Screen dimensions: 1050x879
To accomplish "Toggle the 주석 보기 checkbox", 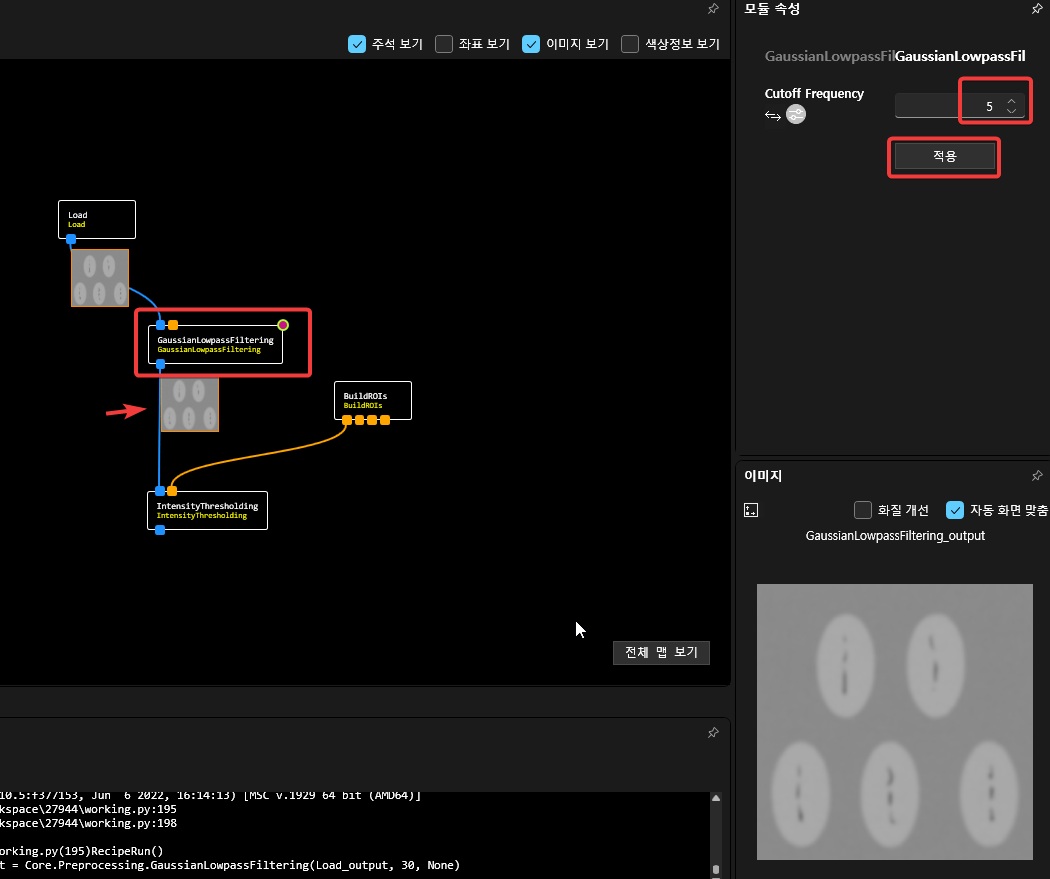I will coord(357,44).
